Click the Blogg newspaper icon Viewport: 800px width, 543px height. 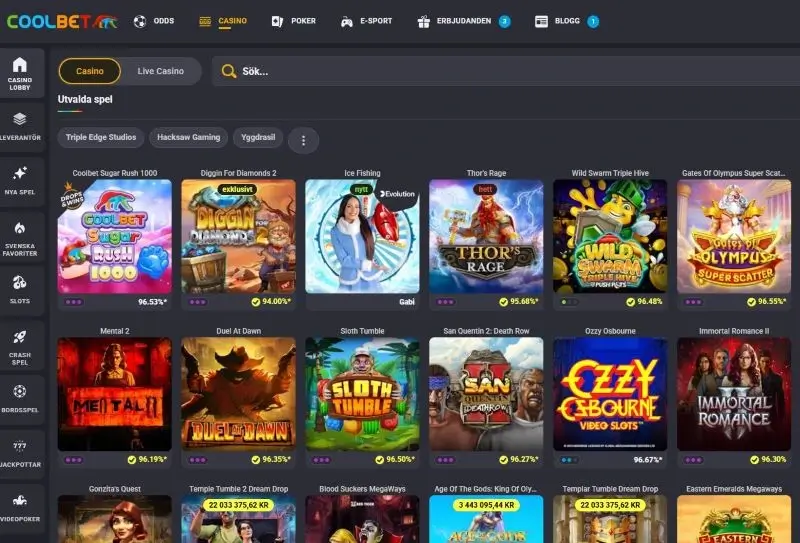pyautogui.click(x=541, y=21)
